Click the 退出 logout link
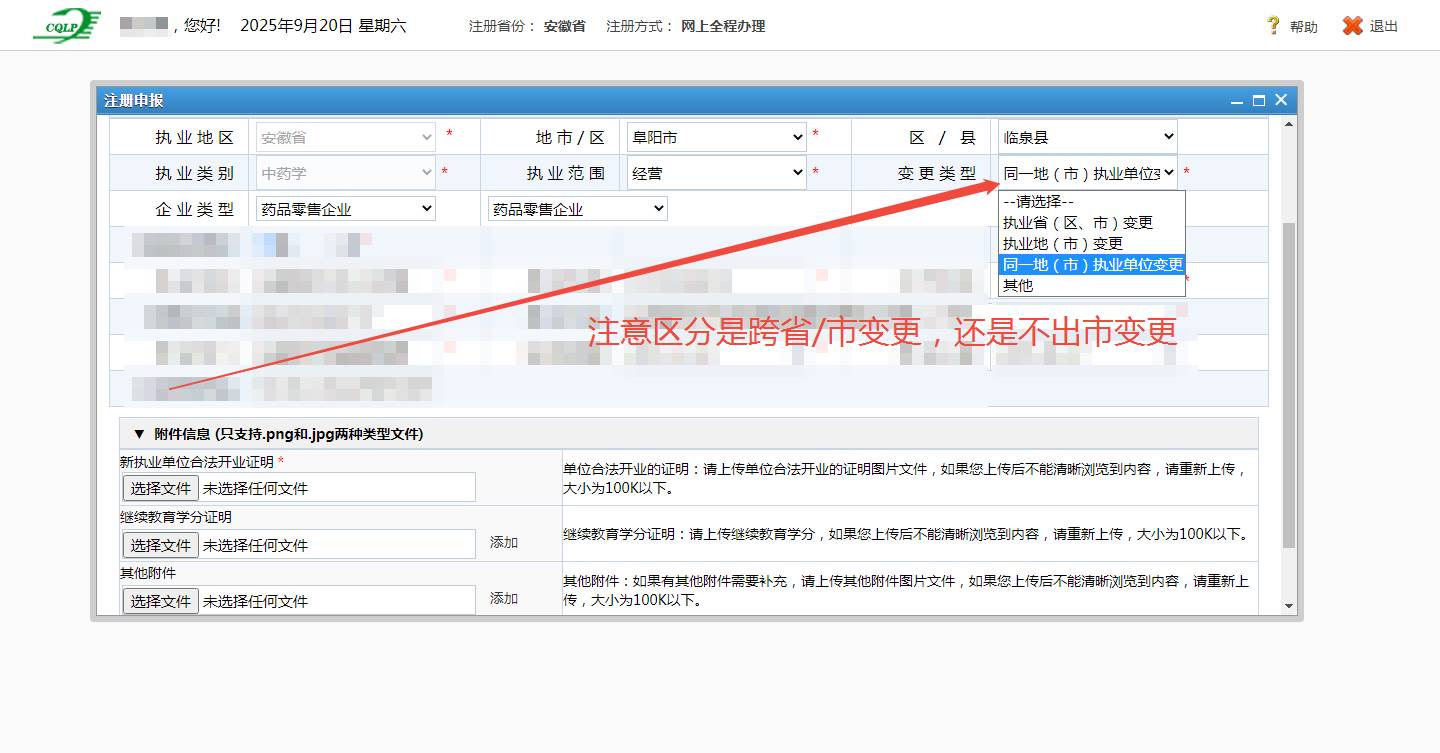 (1383, 27)
